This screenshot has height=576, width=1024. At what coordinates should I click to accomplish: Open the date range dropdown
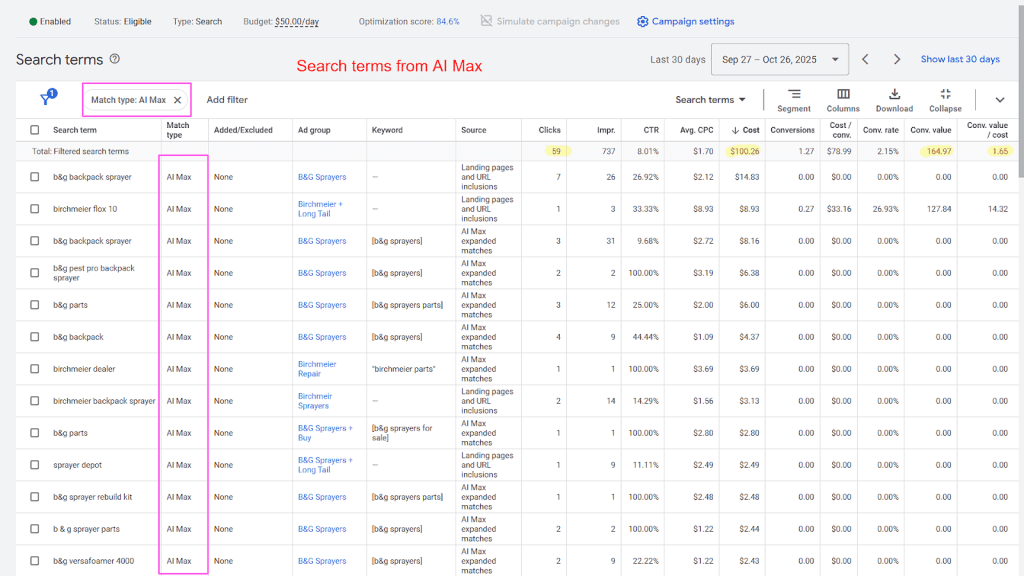point(780,59)
